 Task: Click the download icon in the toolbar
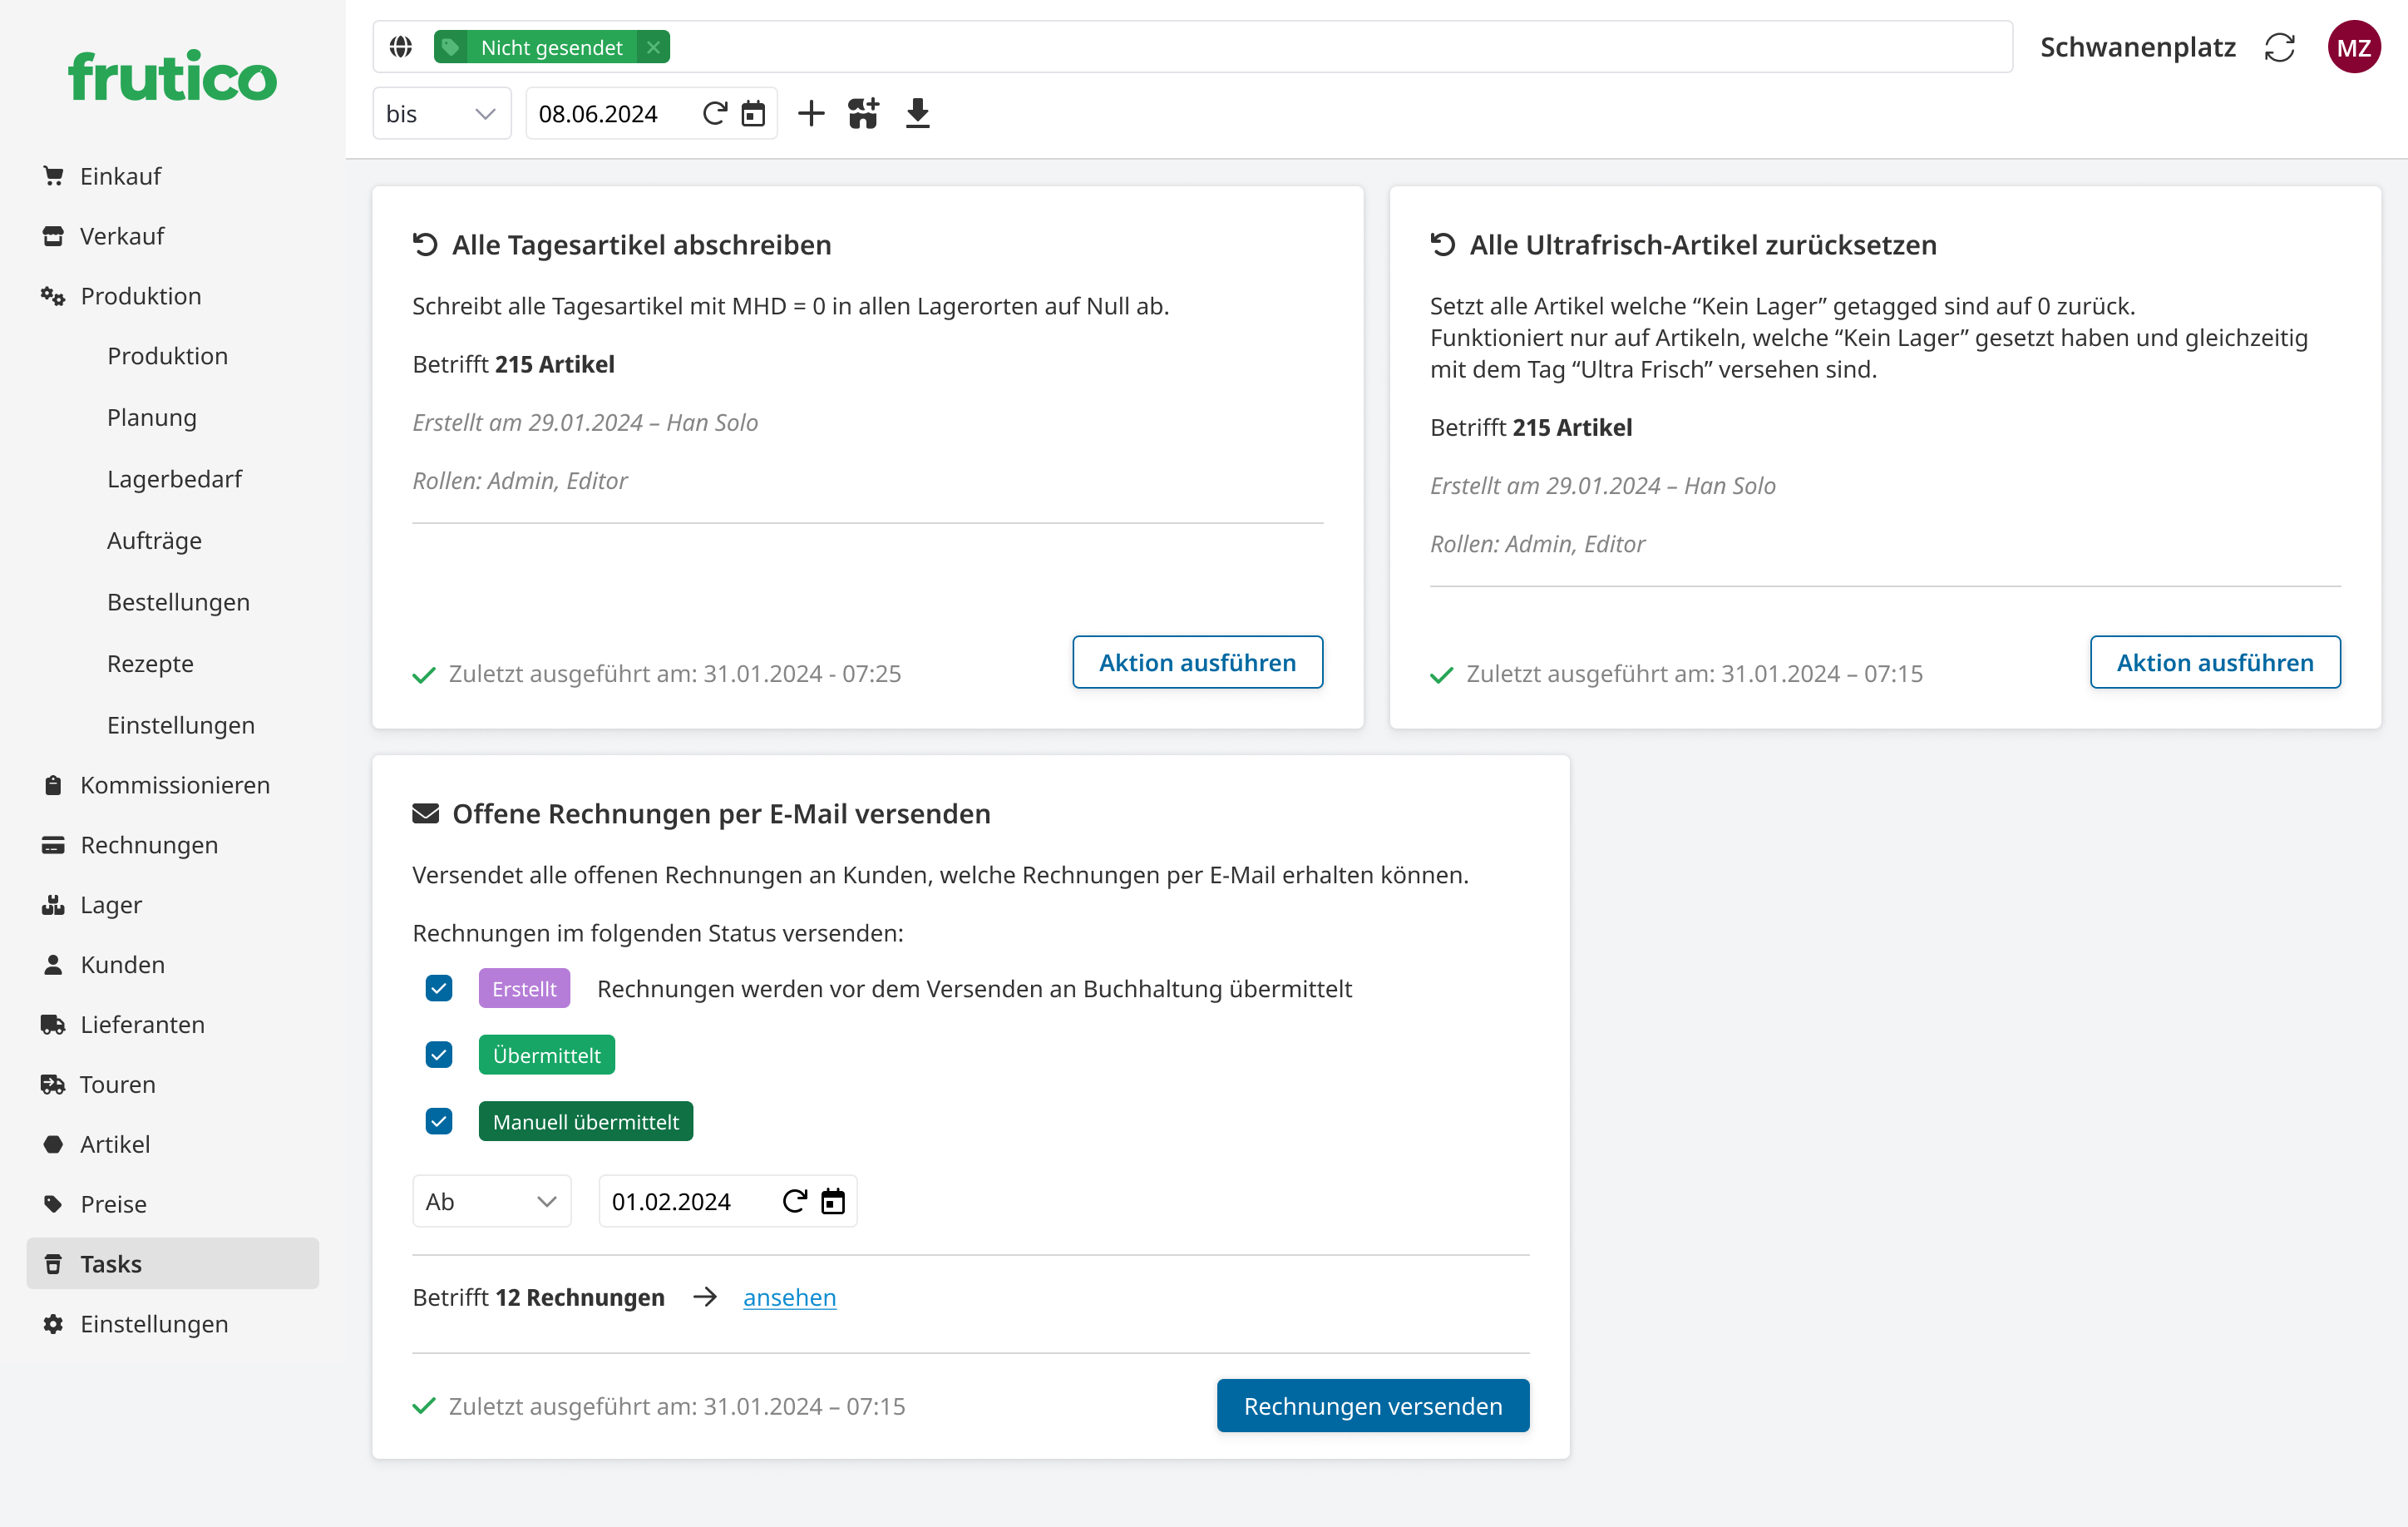pos(917,113)
